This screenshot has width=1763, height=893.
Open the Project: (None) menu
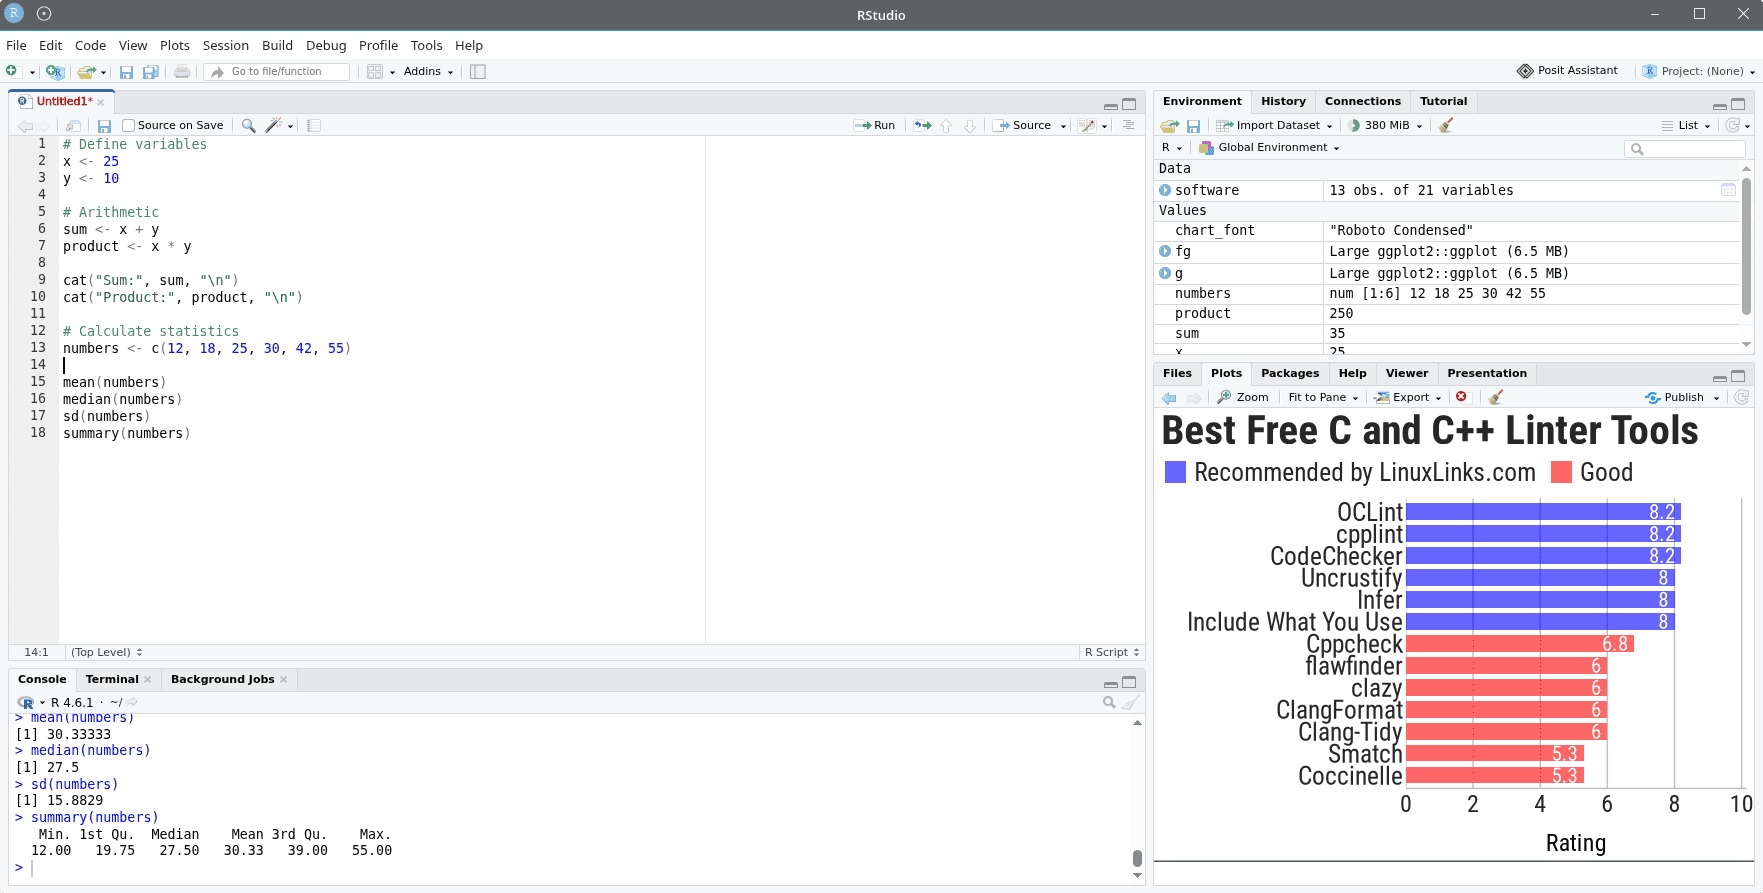1699,71
